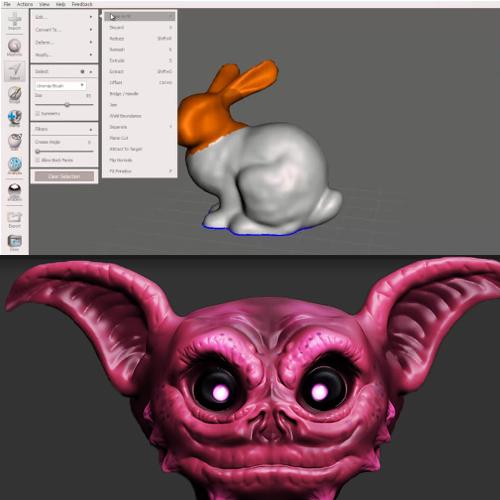Choose Reduce from the Edit menu
The height and width of the screenshot is (500, 500).
(140, 38)
